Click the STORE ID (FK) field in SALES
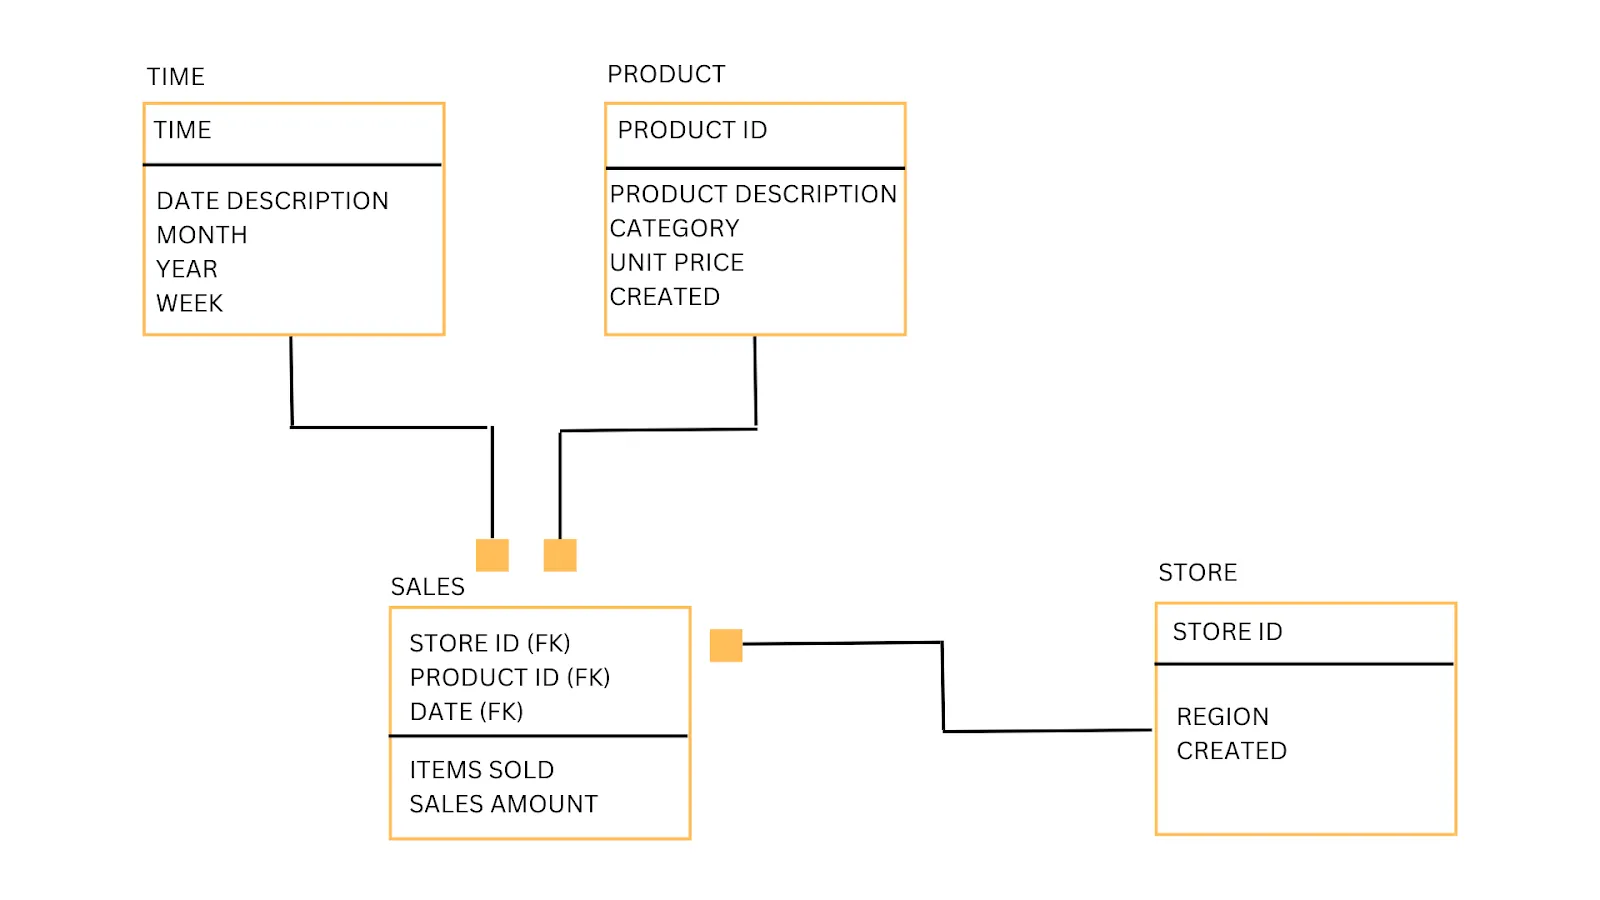 tap(490, 643)
